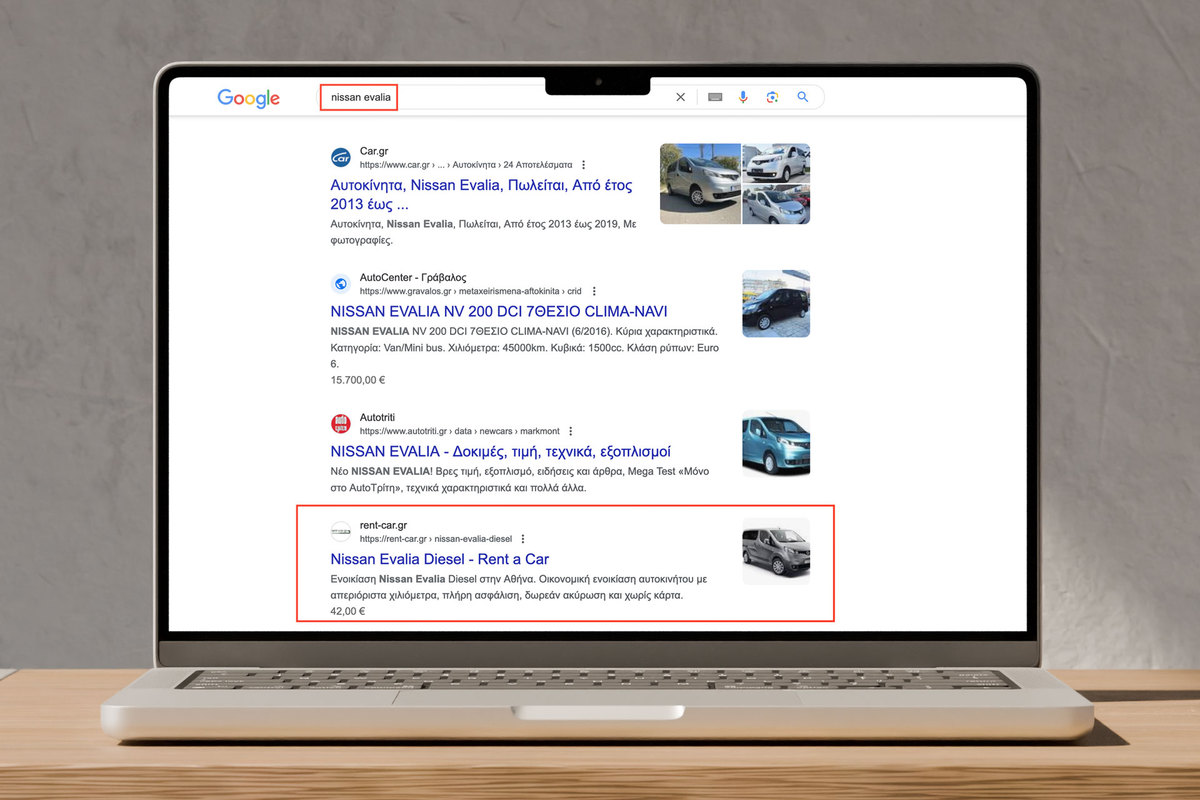This screenshot has height=800, width=1200.
Task: Click the bottom-right small Car.gr van thumbnail
Action: point(777,205)
